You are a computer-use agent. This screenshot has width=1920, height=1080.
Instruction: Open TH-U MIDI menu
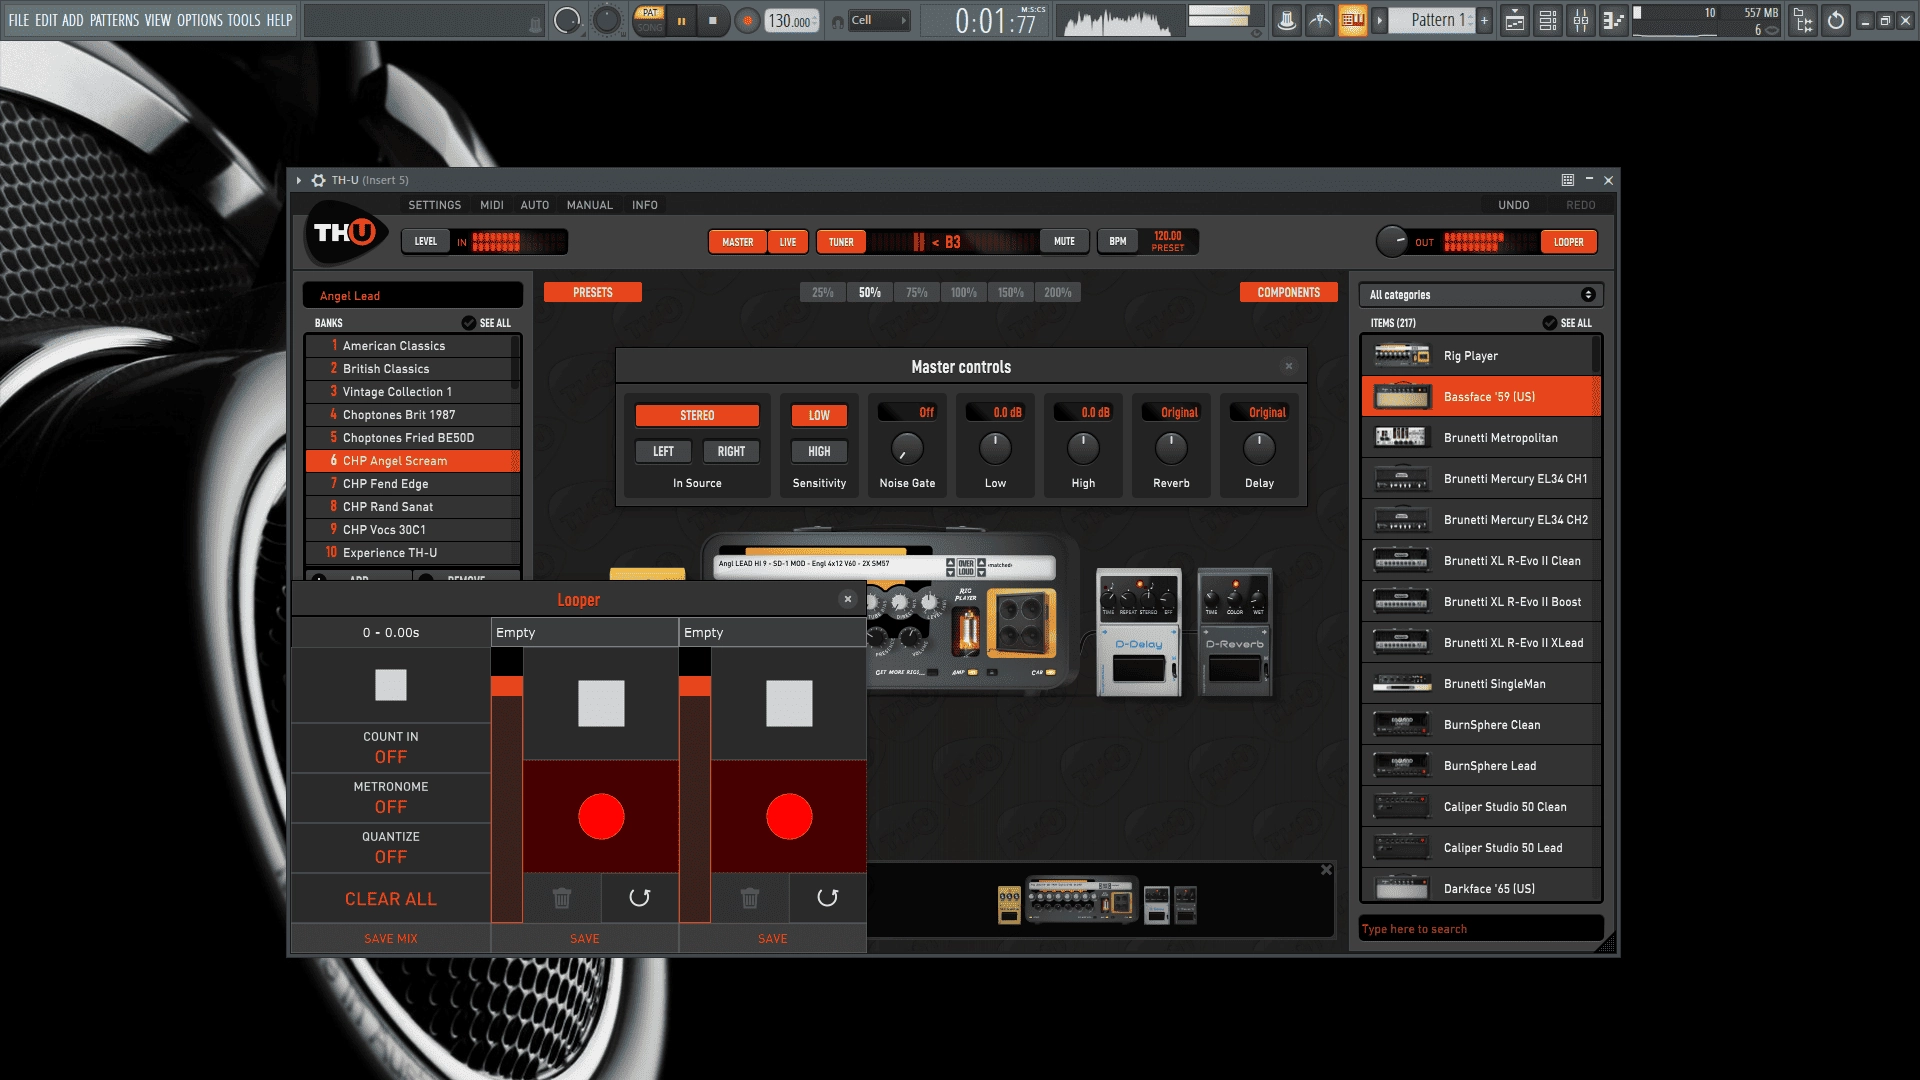(492, 205)
